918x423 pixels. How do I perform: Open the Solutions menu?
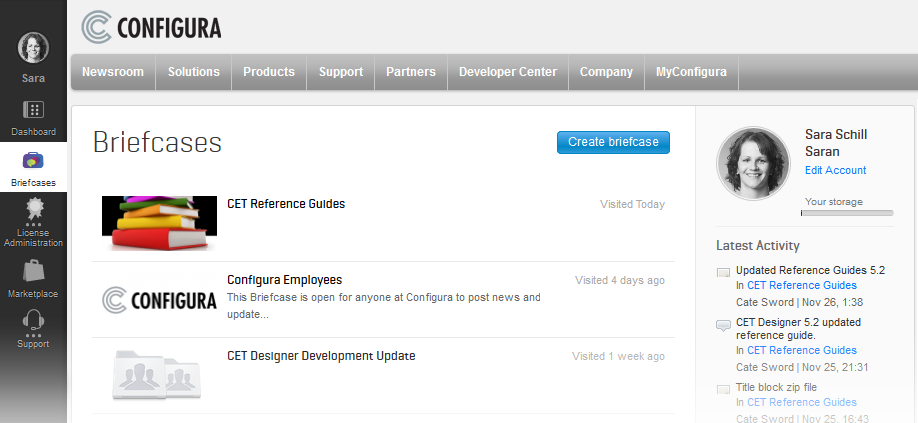(193, 72)
